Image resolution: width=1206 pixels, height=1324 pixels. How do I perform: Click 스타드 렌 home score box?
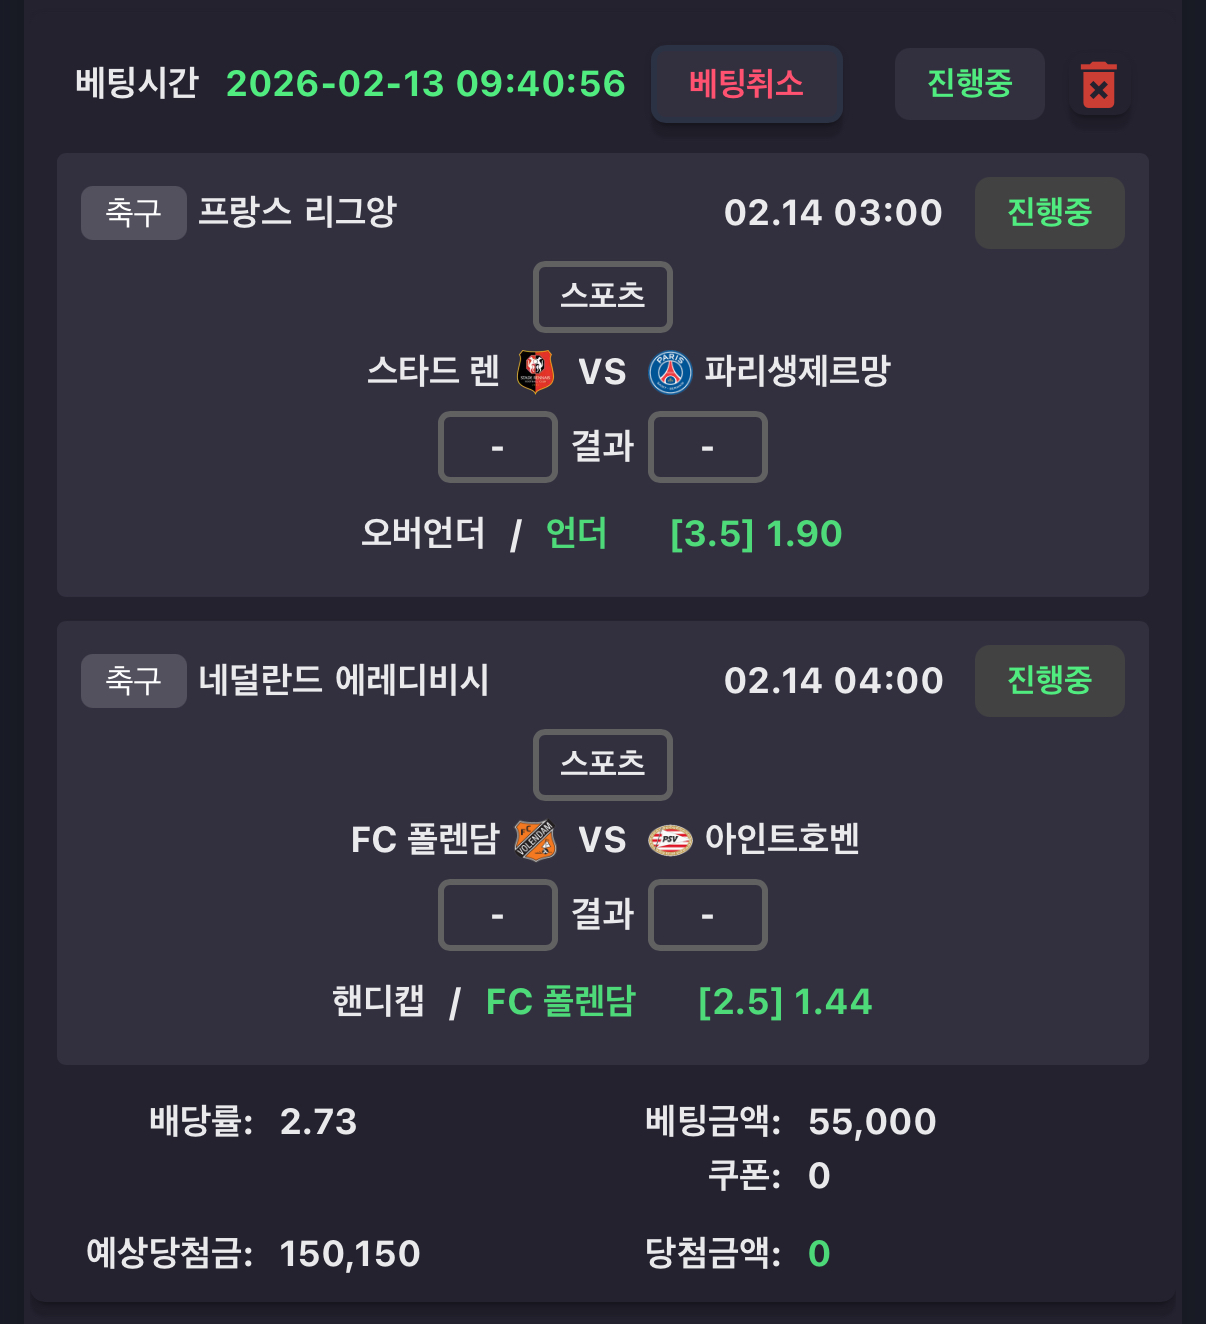pos(497,447)
